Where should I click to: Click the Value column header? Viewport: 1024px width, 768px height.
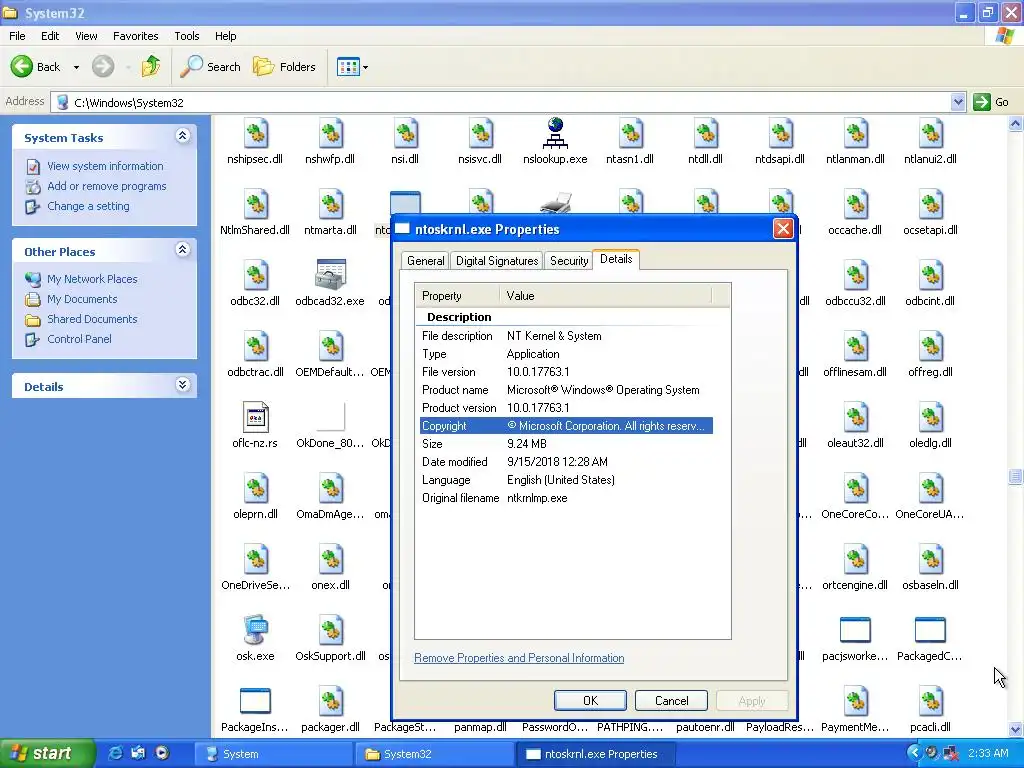click(x=605, y=296)
